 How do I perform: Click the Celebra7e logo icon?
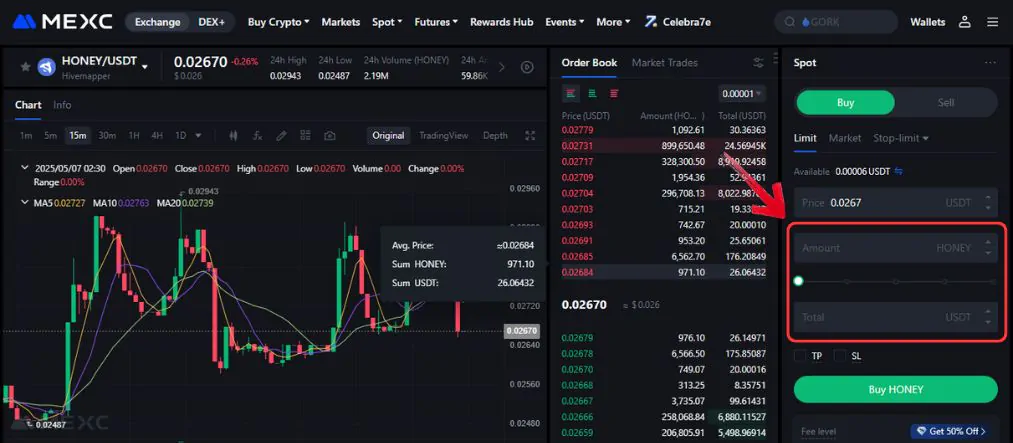tap(651, 22)
